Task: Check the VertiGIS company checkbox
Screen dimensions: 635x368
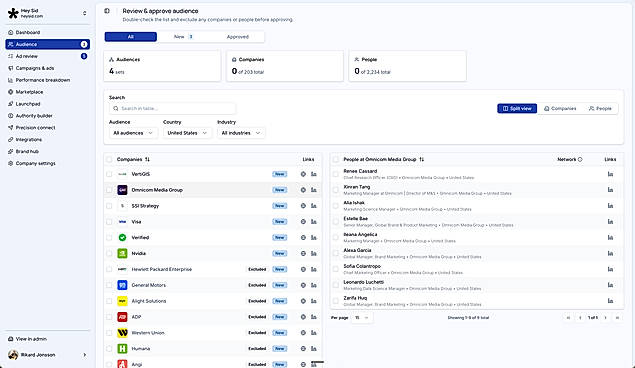Action: 109,174
